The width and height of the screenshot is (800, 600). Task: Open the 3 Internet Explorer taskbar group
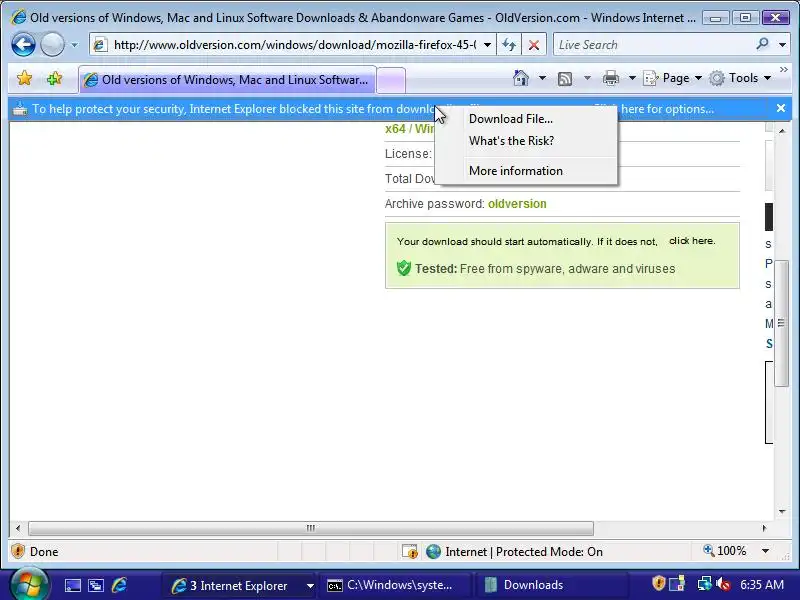(x=240, y=585)
